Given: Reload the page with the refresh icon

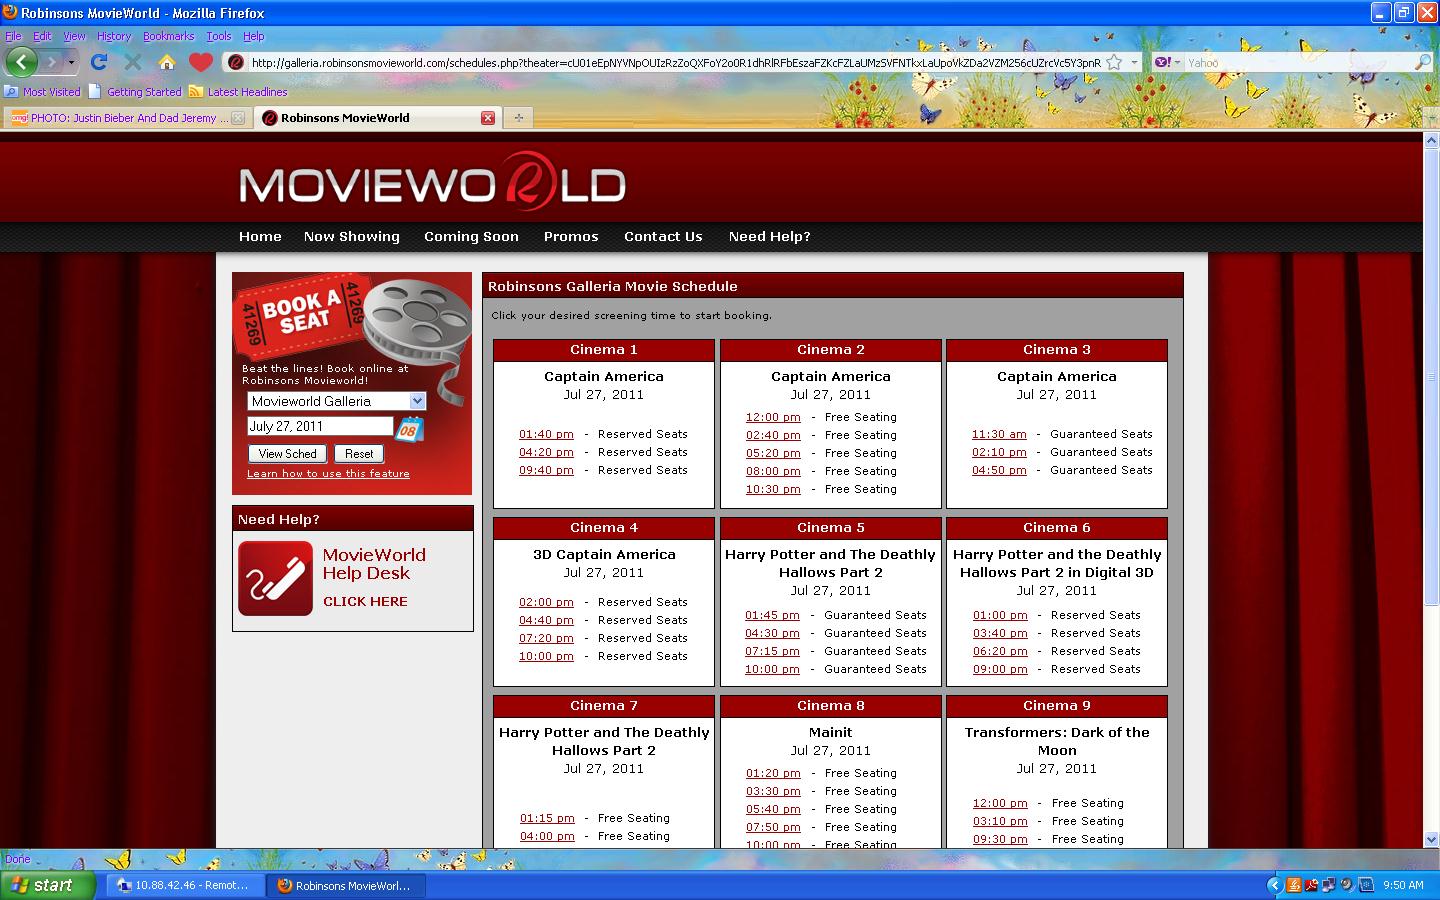Looking at the screenshot, I should click(99, 61).
